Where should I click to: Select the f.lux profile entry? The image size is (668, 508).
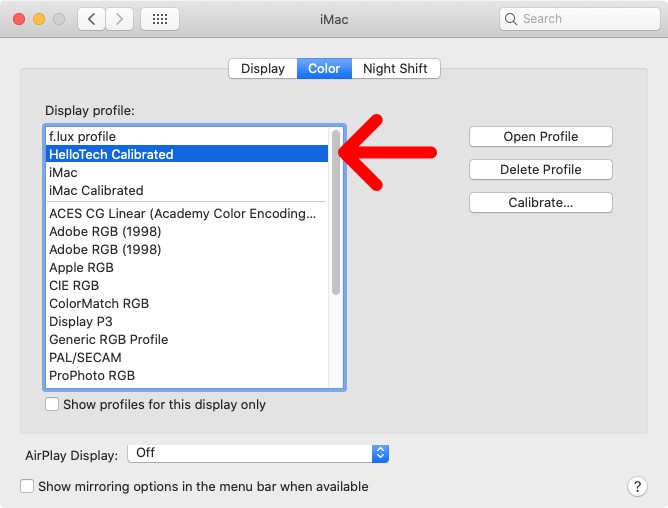pyautogui.click(x=83, y=136)
